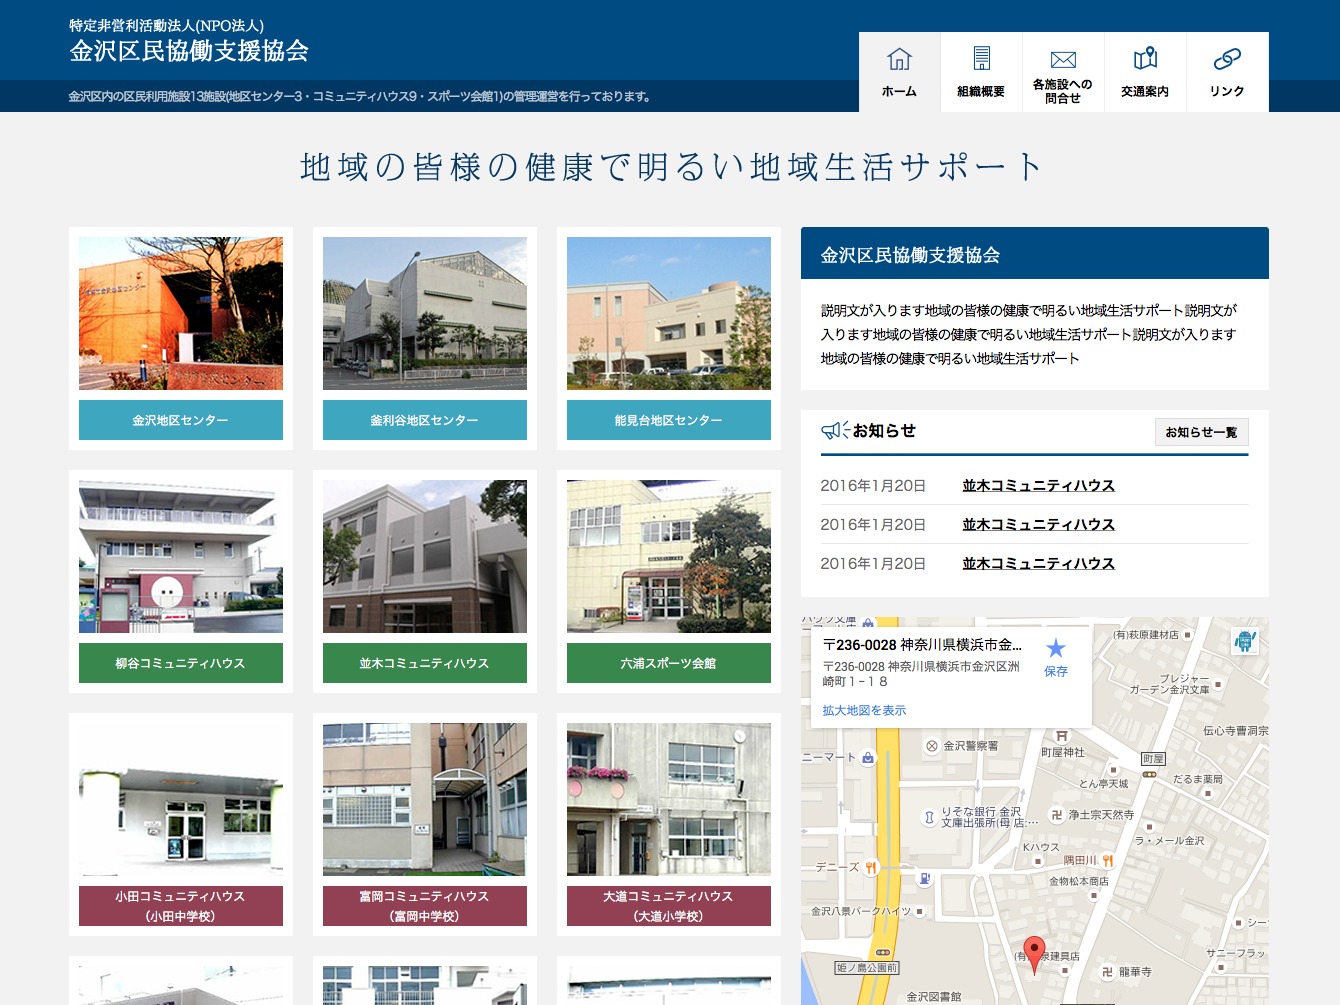Screen dimensions: 1340x1005
Task: Select the 金沢警察署 marker icon
Action: tap(932, 746)
